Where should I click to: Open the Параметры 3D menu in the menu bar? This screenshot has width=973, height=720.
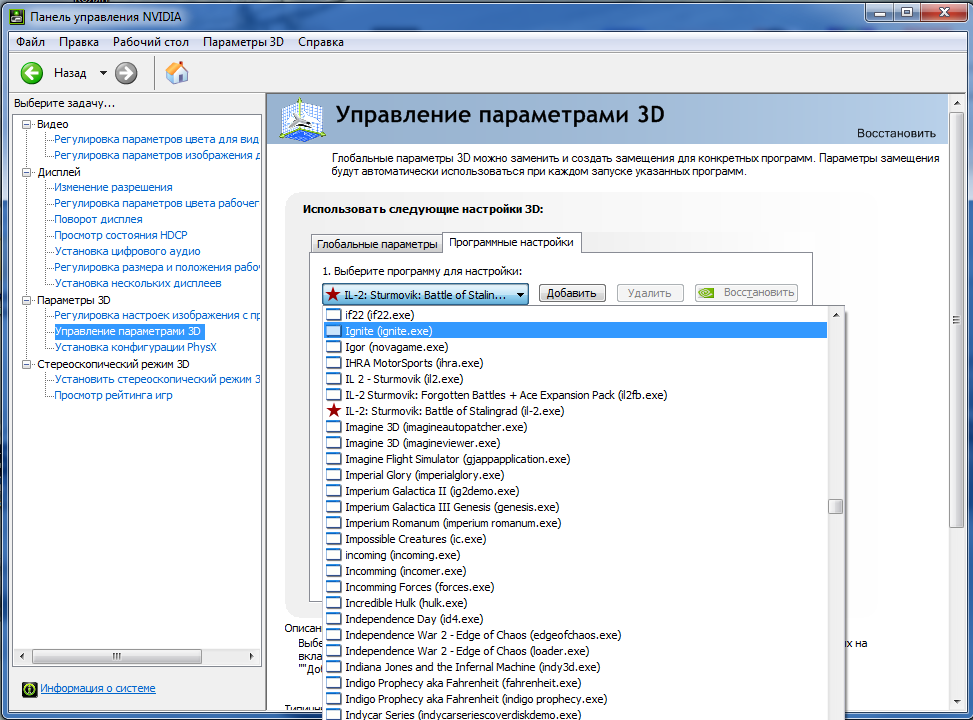coord(243,42)
